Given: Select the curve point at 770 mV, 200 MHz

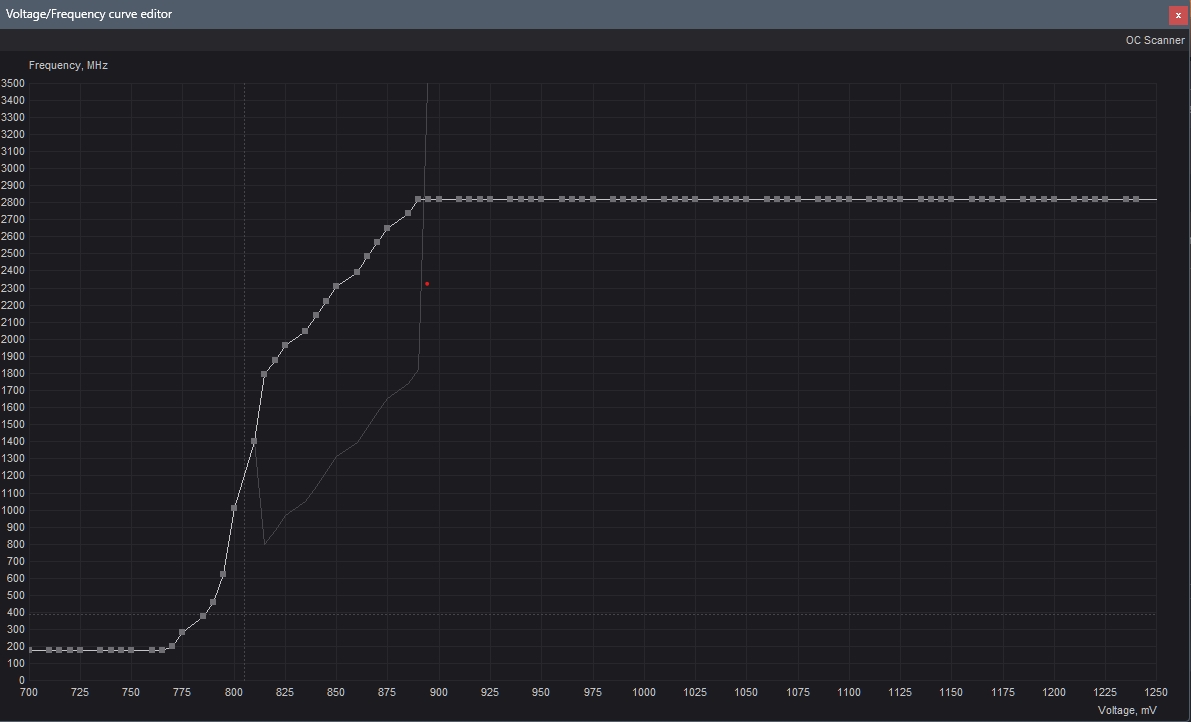Looking at the screenshot, I should 172,646.
